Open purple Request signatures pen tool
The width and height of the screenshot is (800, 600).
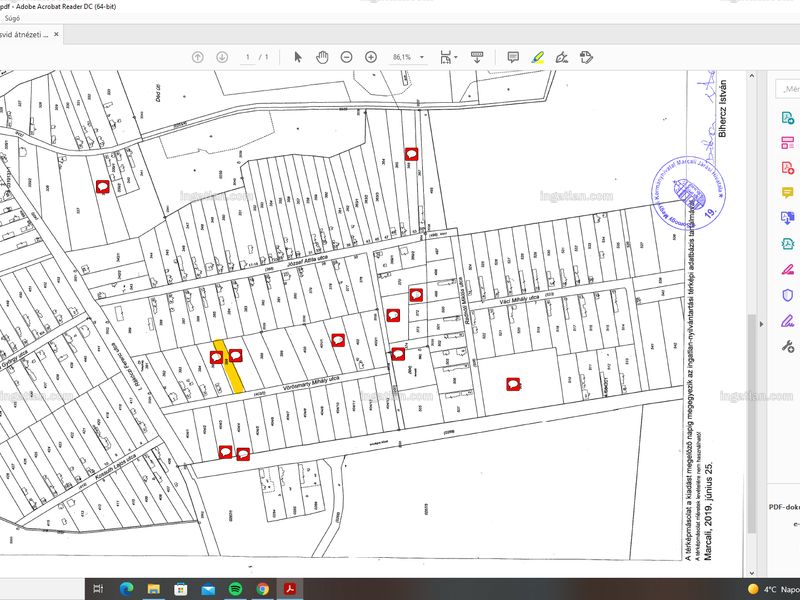[787, 321]
